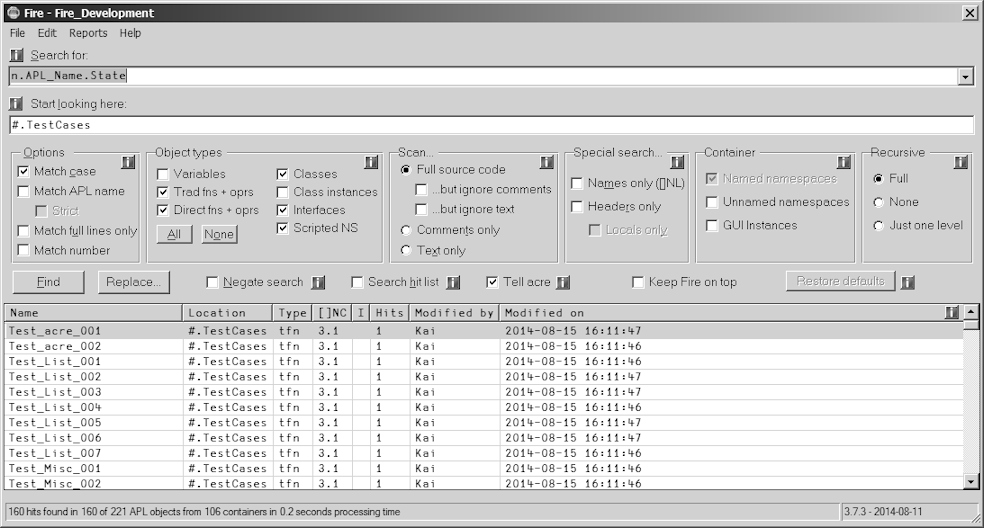Image resolution: width=984 pixels, height=528 pixels.
Task: Open info icon beside 'Start looking here'
Action: pyautogui.click(x=16, y=104)
